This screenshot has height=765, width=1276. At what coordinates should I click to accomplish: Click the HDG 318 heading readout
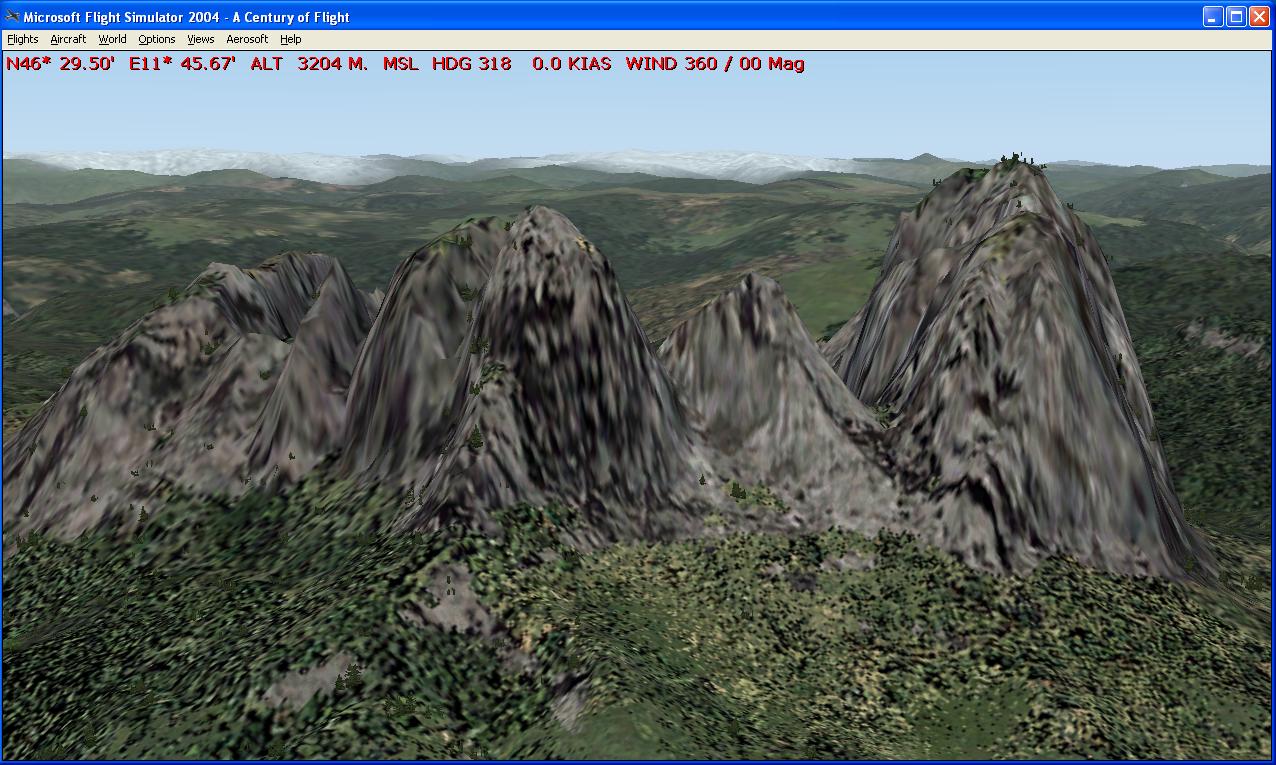point(471,64)
